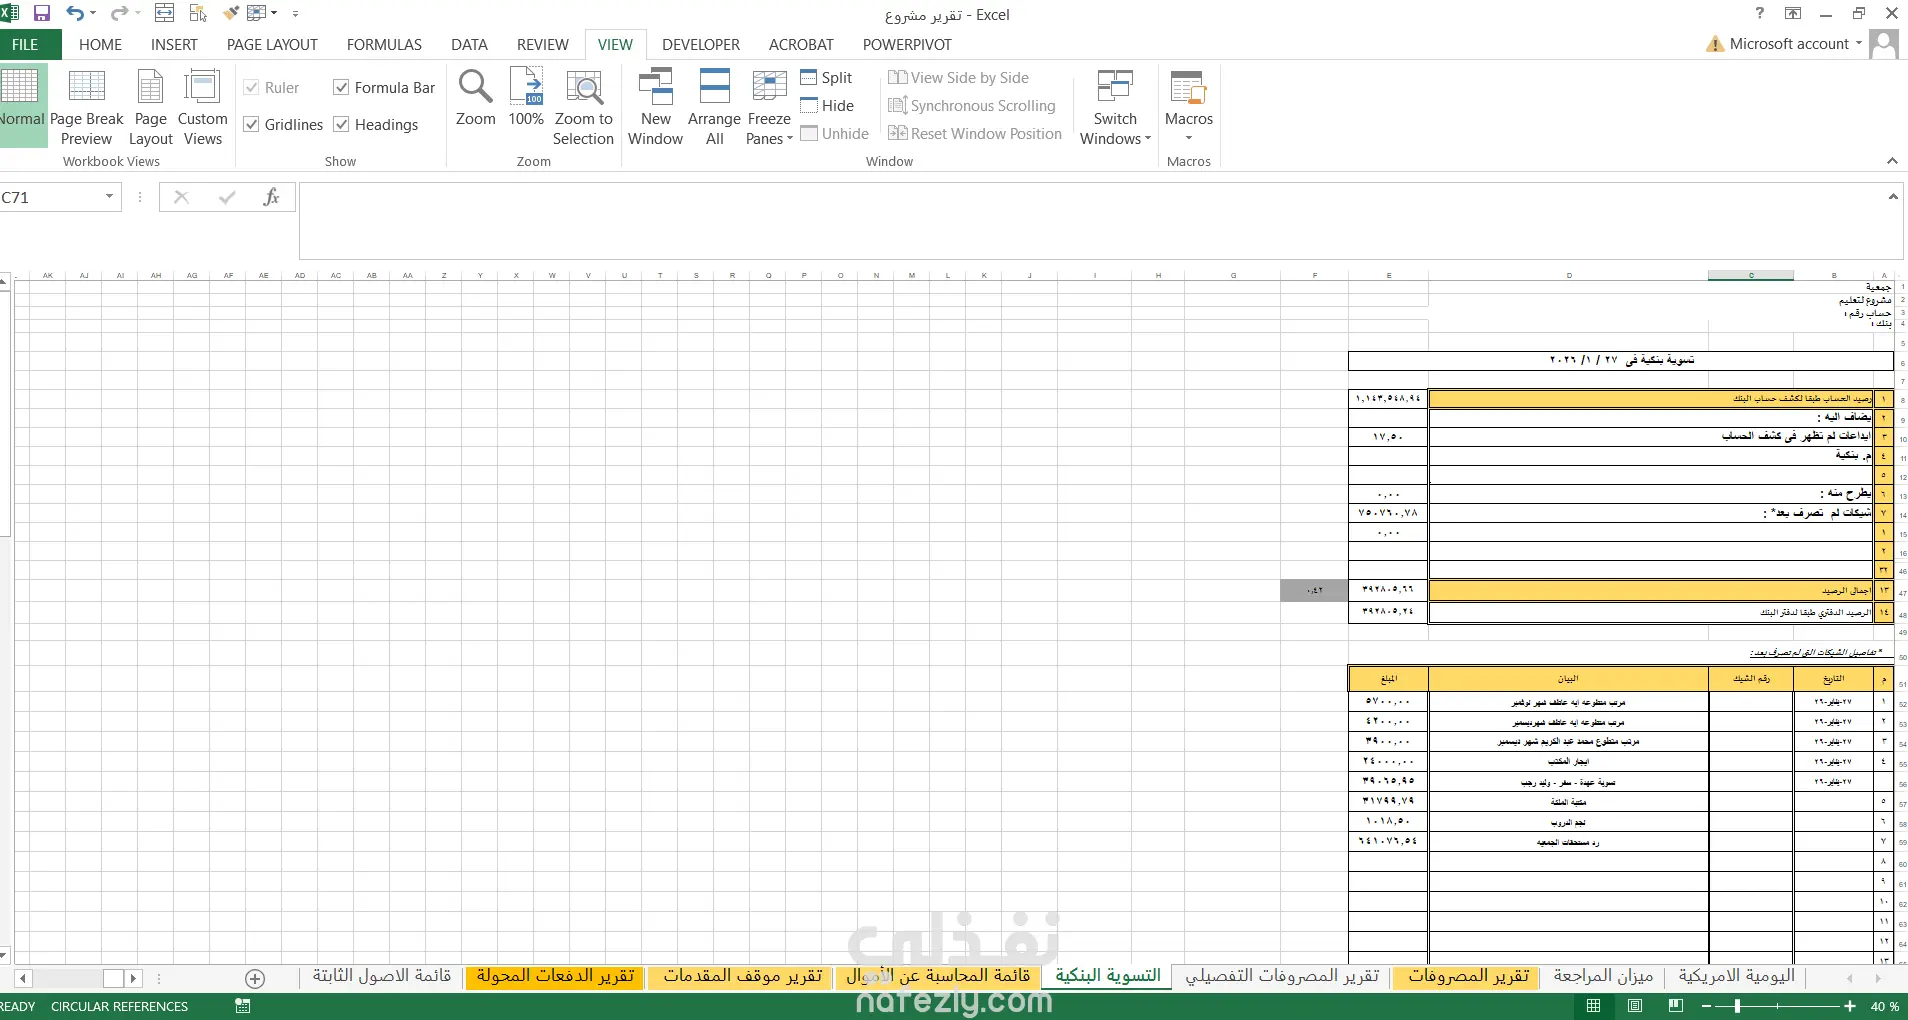
Task: Click zoom out minus button in status bar
Action: coord(1706,1006)
